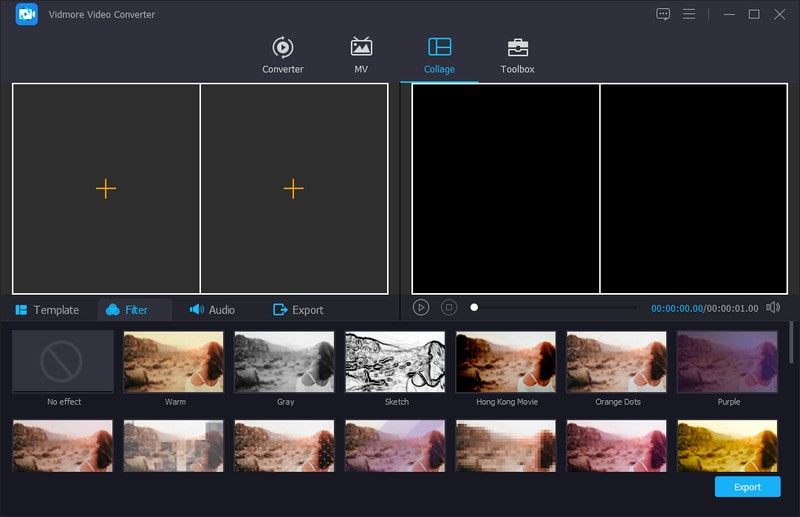Open the hamburger menu in title bar
This screenshot has height=517, width=800.
click(689, 14)
